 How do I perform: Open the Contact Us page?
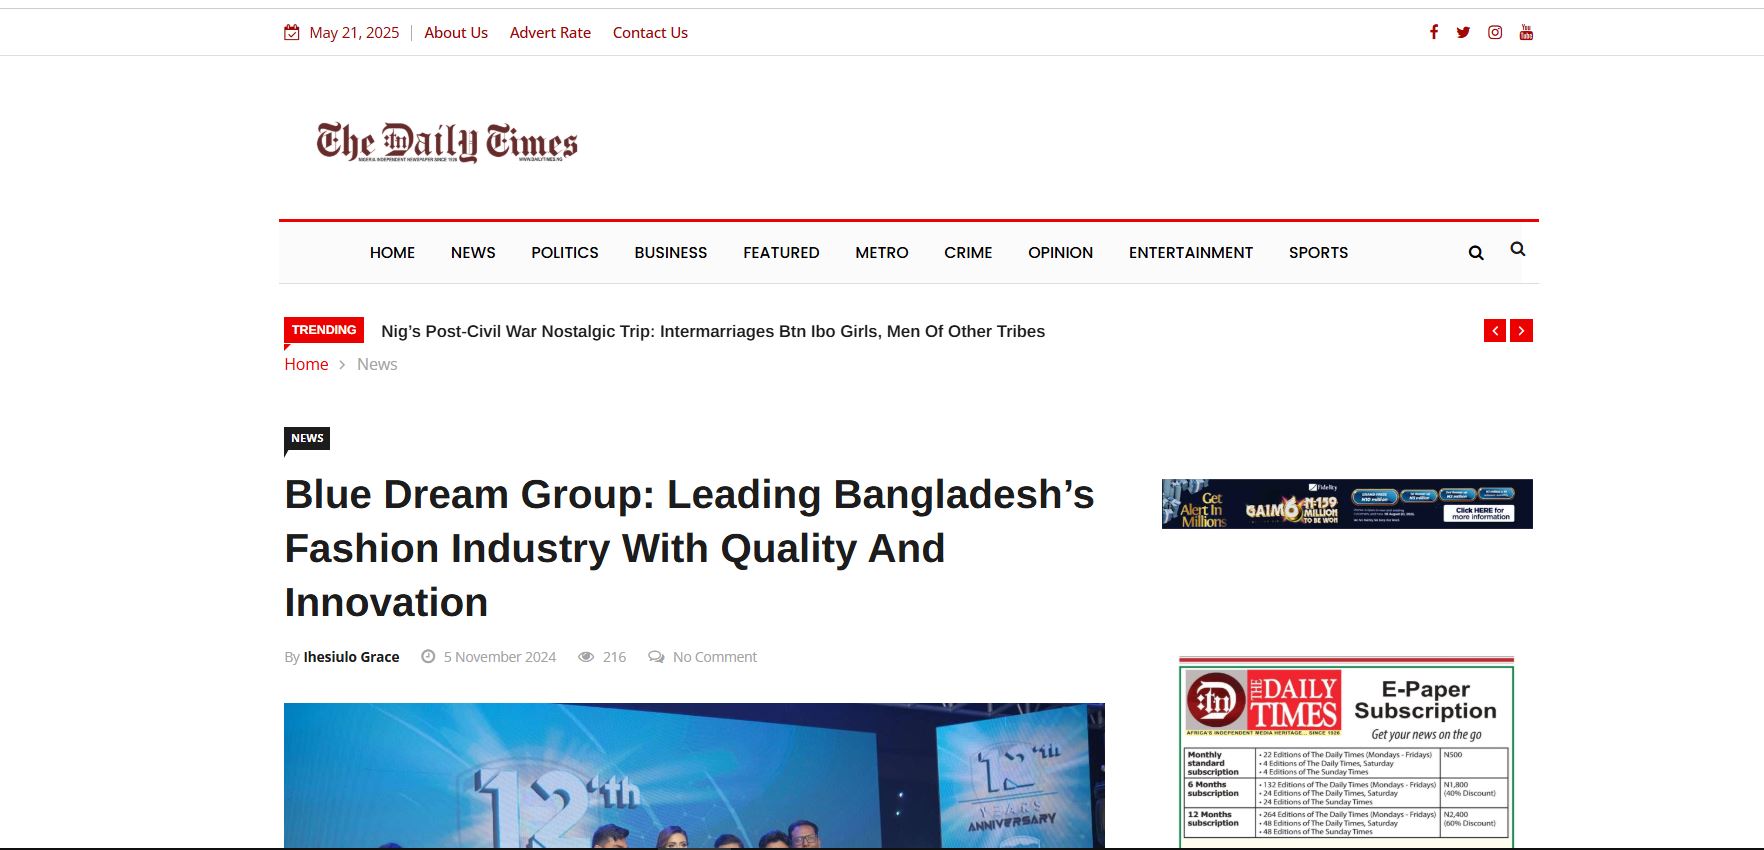click(x=650, y=33)
